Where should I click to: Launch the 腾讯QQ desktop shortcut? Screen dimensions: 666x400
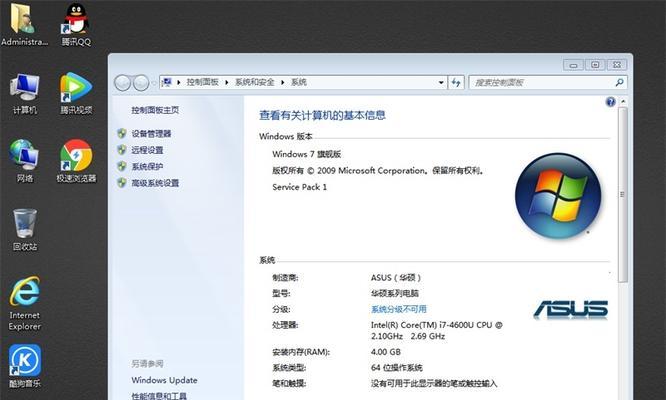[x=76, y=23]
